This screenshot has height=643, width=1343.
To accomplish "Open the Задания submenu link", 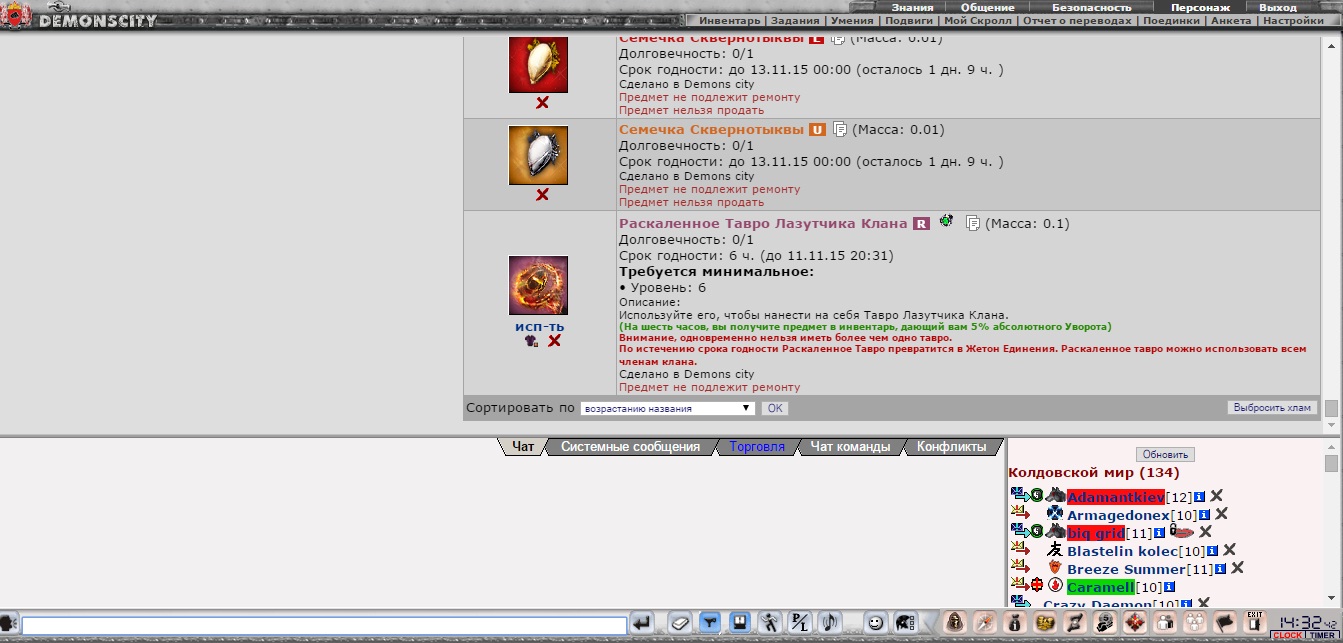I will [796, 20].
